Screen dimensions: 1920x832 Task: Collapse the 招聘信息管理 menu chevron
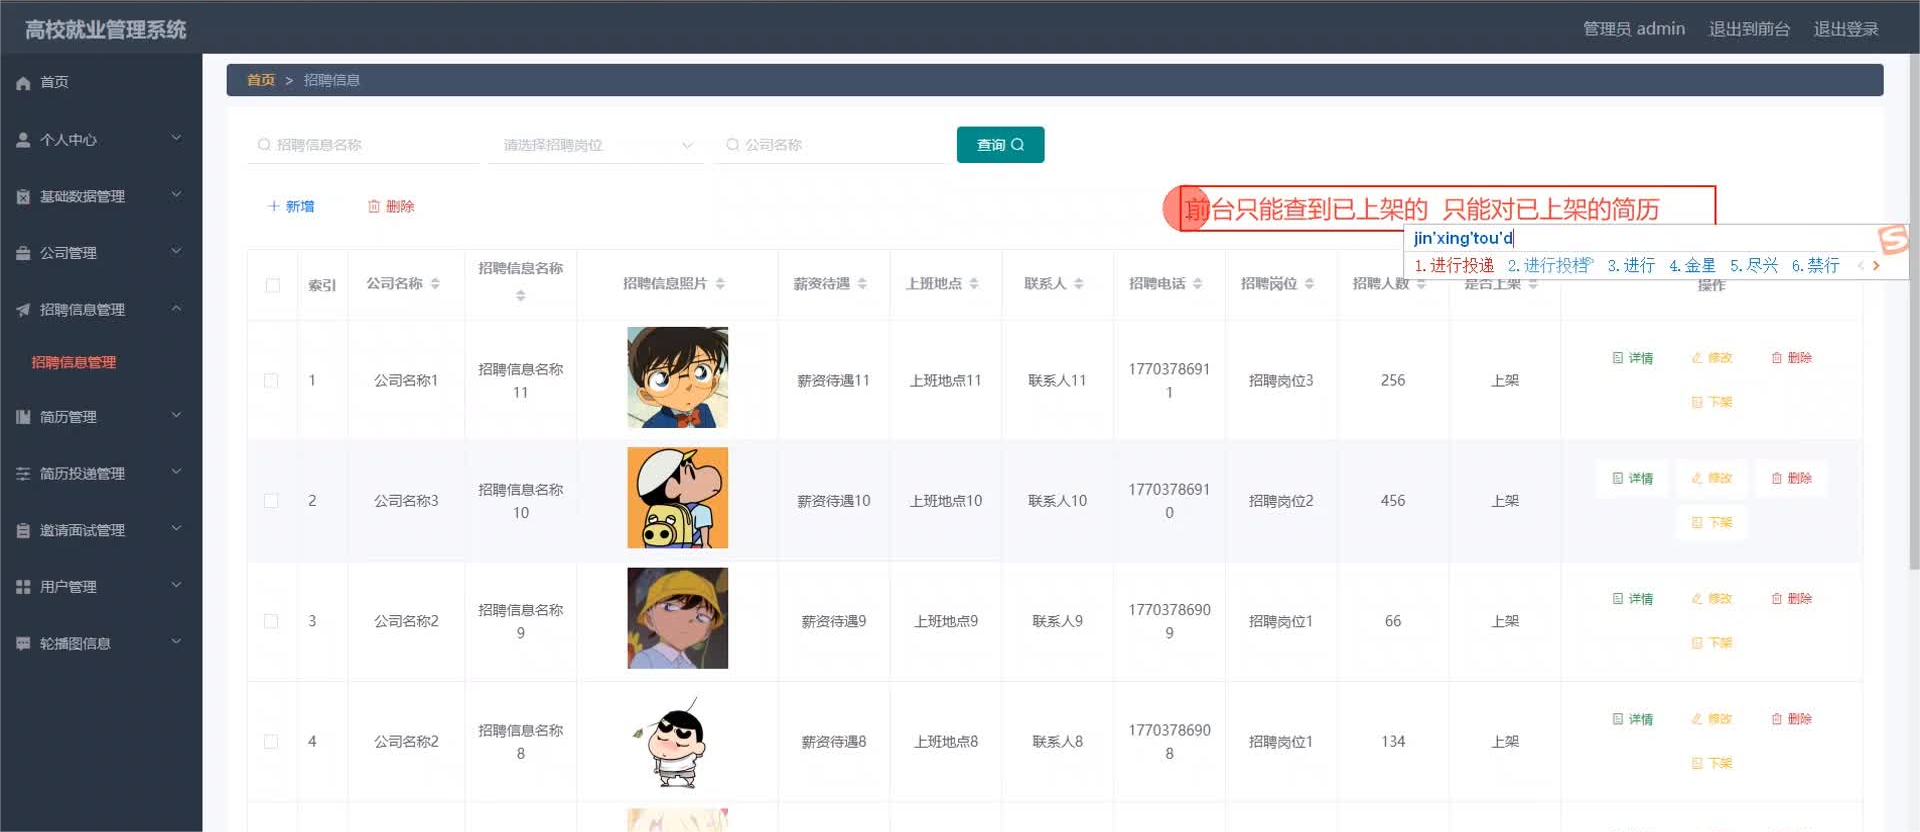(x=176, y=308)
